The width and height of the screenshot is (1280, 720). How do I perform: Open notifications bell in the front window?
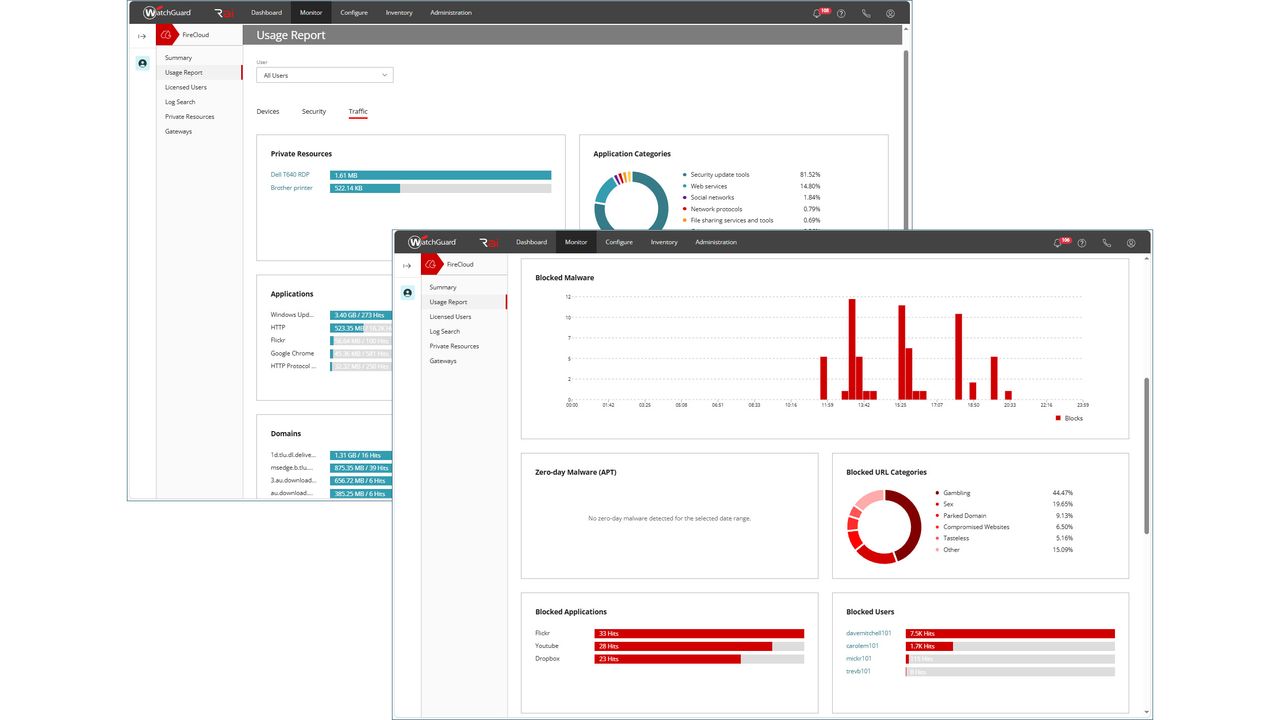point(1058,242)
